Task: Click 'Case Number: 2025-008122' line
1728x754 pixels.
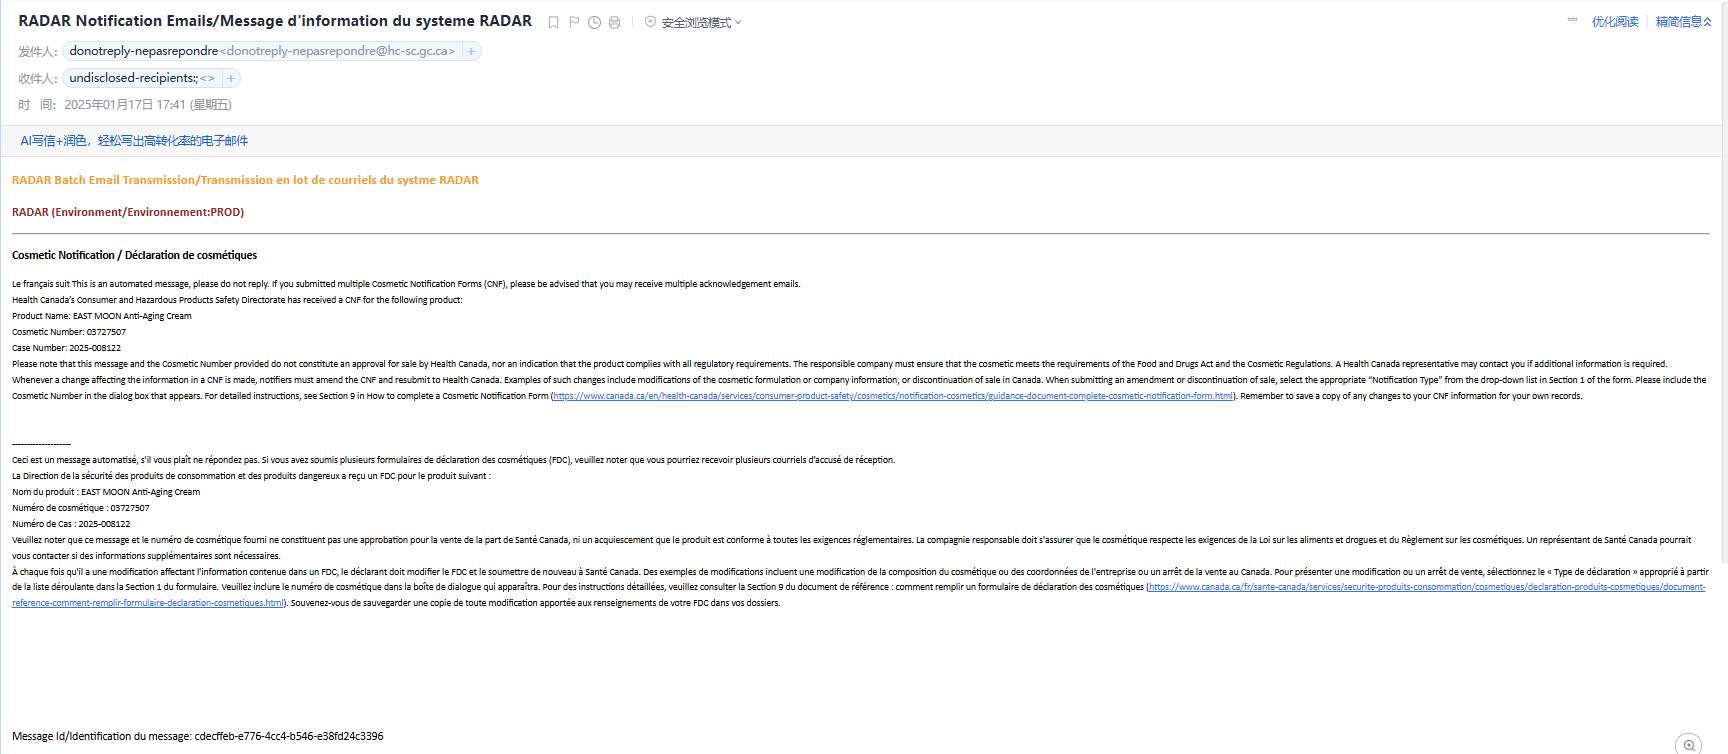Action: [x=66, y=348]
